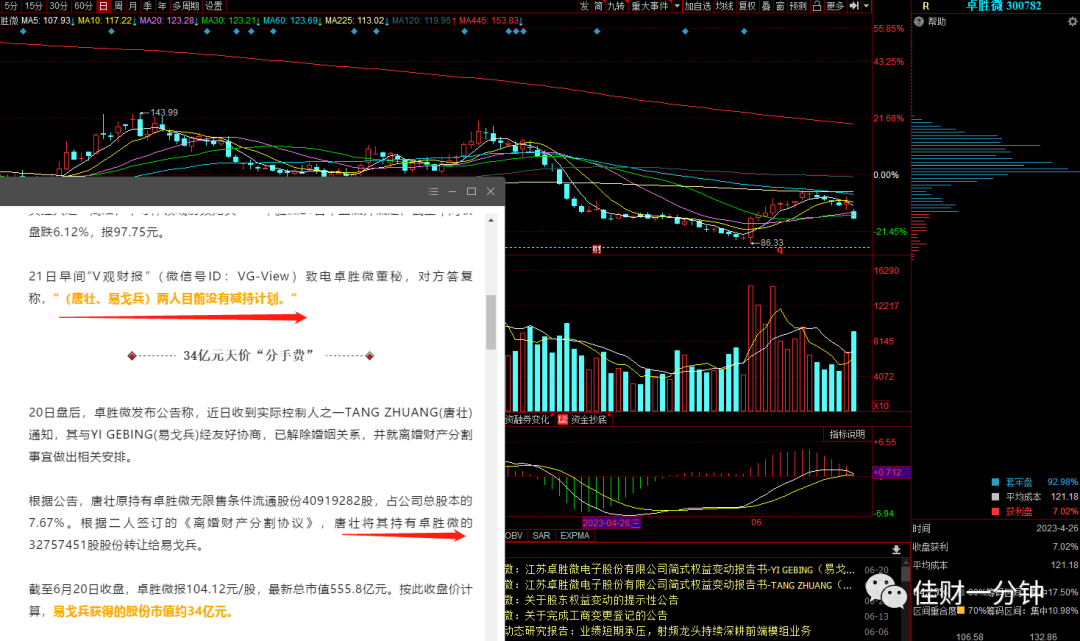Select the weekly 周 period
Viewport: 1080px width, 641px height.
(x=118, y=6)
